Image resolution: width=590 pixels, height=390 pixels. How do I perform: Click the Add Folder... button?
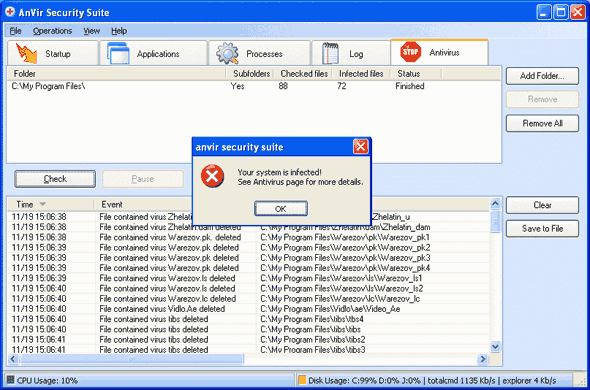click(542, 76)
